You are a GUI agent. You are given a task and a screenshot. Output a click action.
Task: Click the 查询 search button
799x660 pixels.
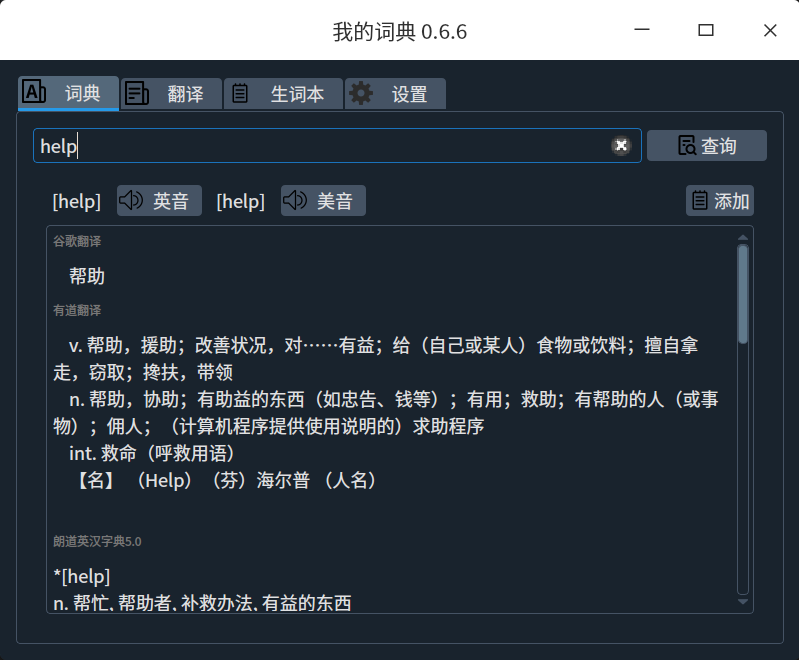tap(706, 146)
